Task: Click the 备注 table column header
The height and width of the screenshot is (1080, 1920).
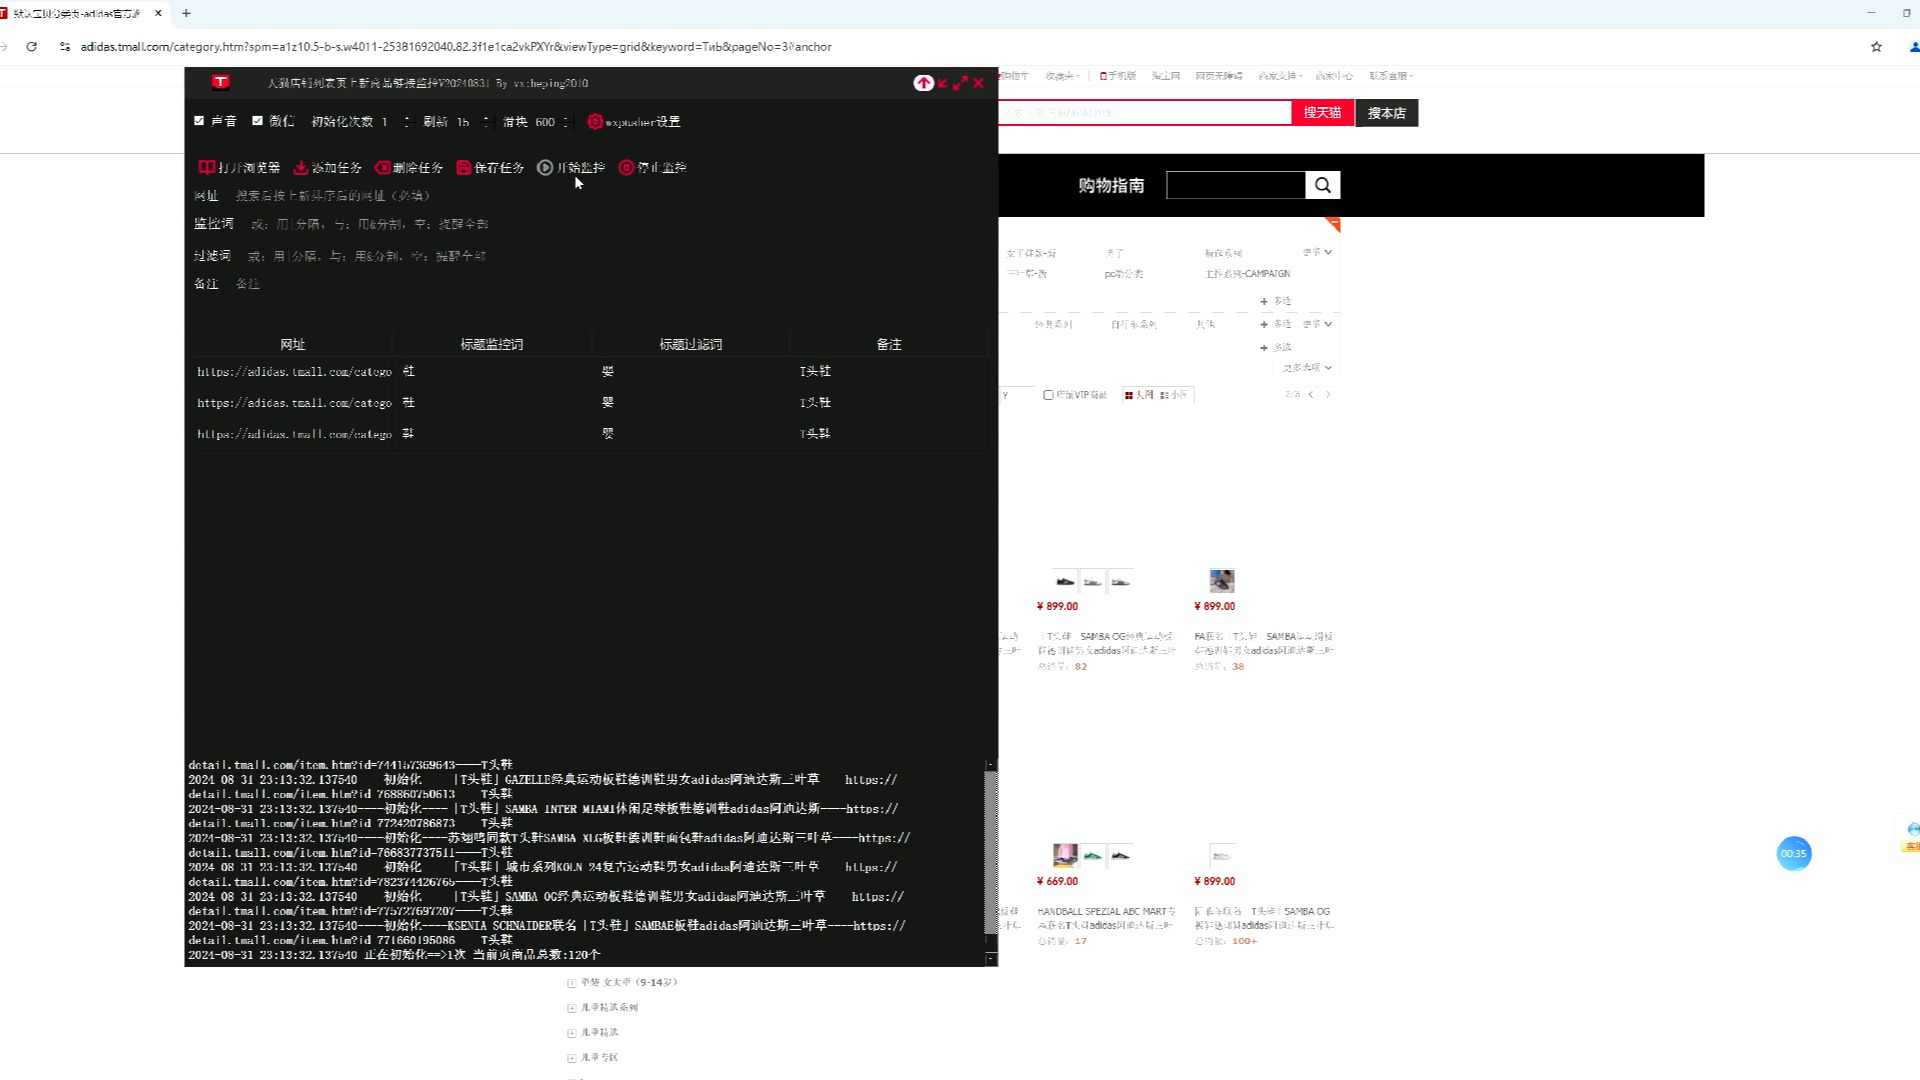Action: point(889,344)
